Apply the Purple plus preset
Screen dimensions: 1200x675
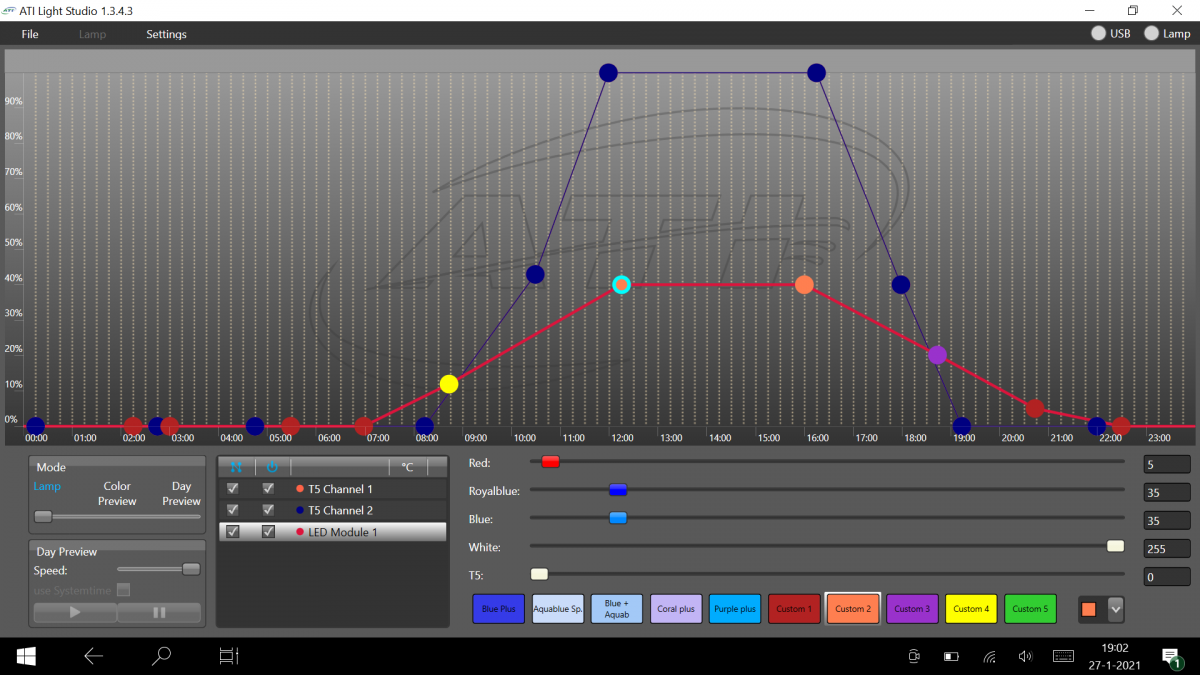click(735, 609)
